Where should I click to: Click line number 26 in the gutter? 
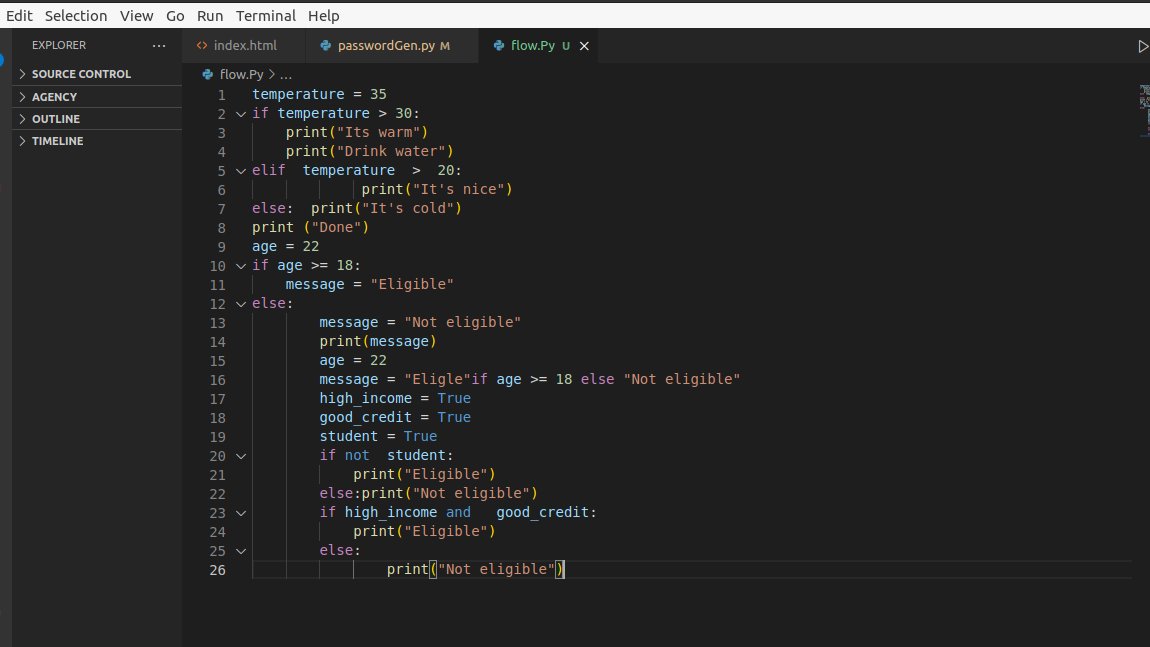click(218, 569)
